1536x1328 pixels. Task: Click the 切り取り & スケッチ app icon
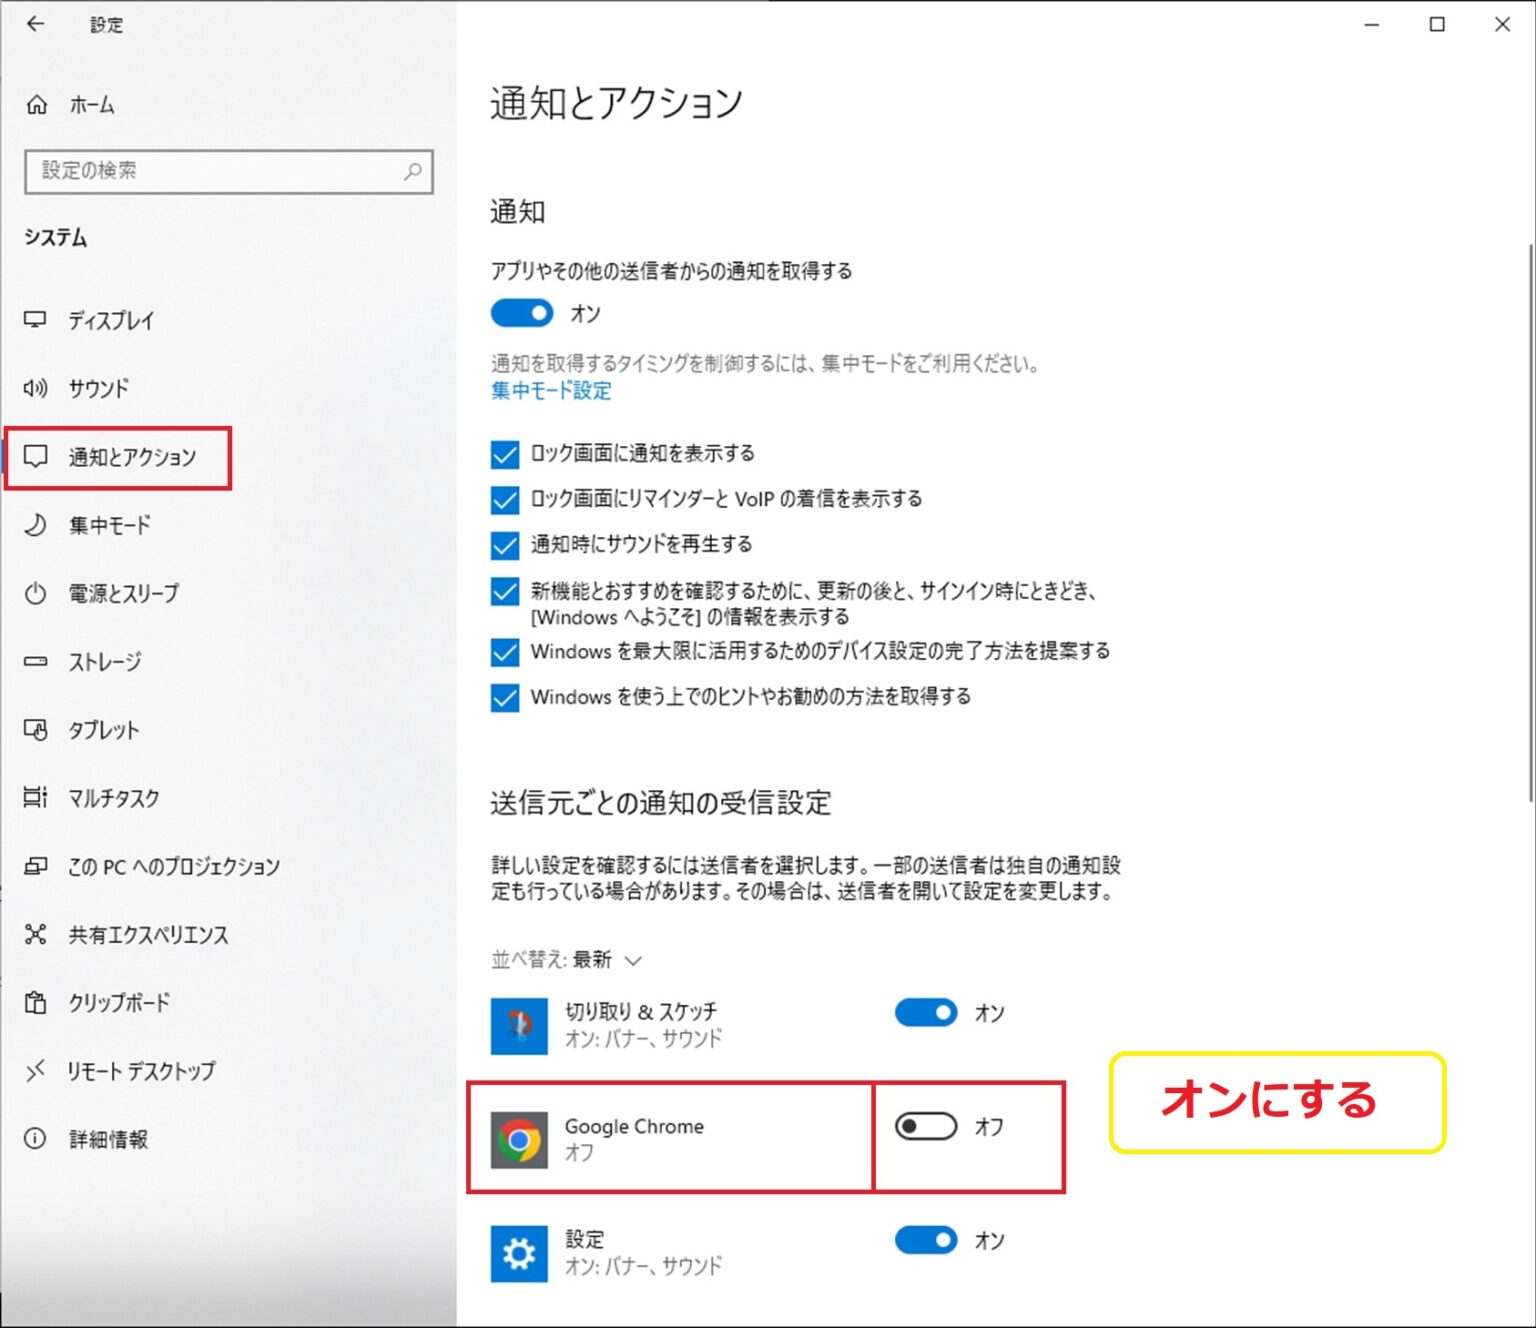(x=519, y=1026)
